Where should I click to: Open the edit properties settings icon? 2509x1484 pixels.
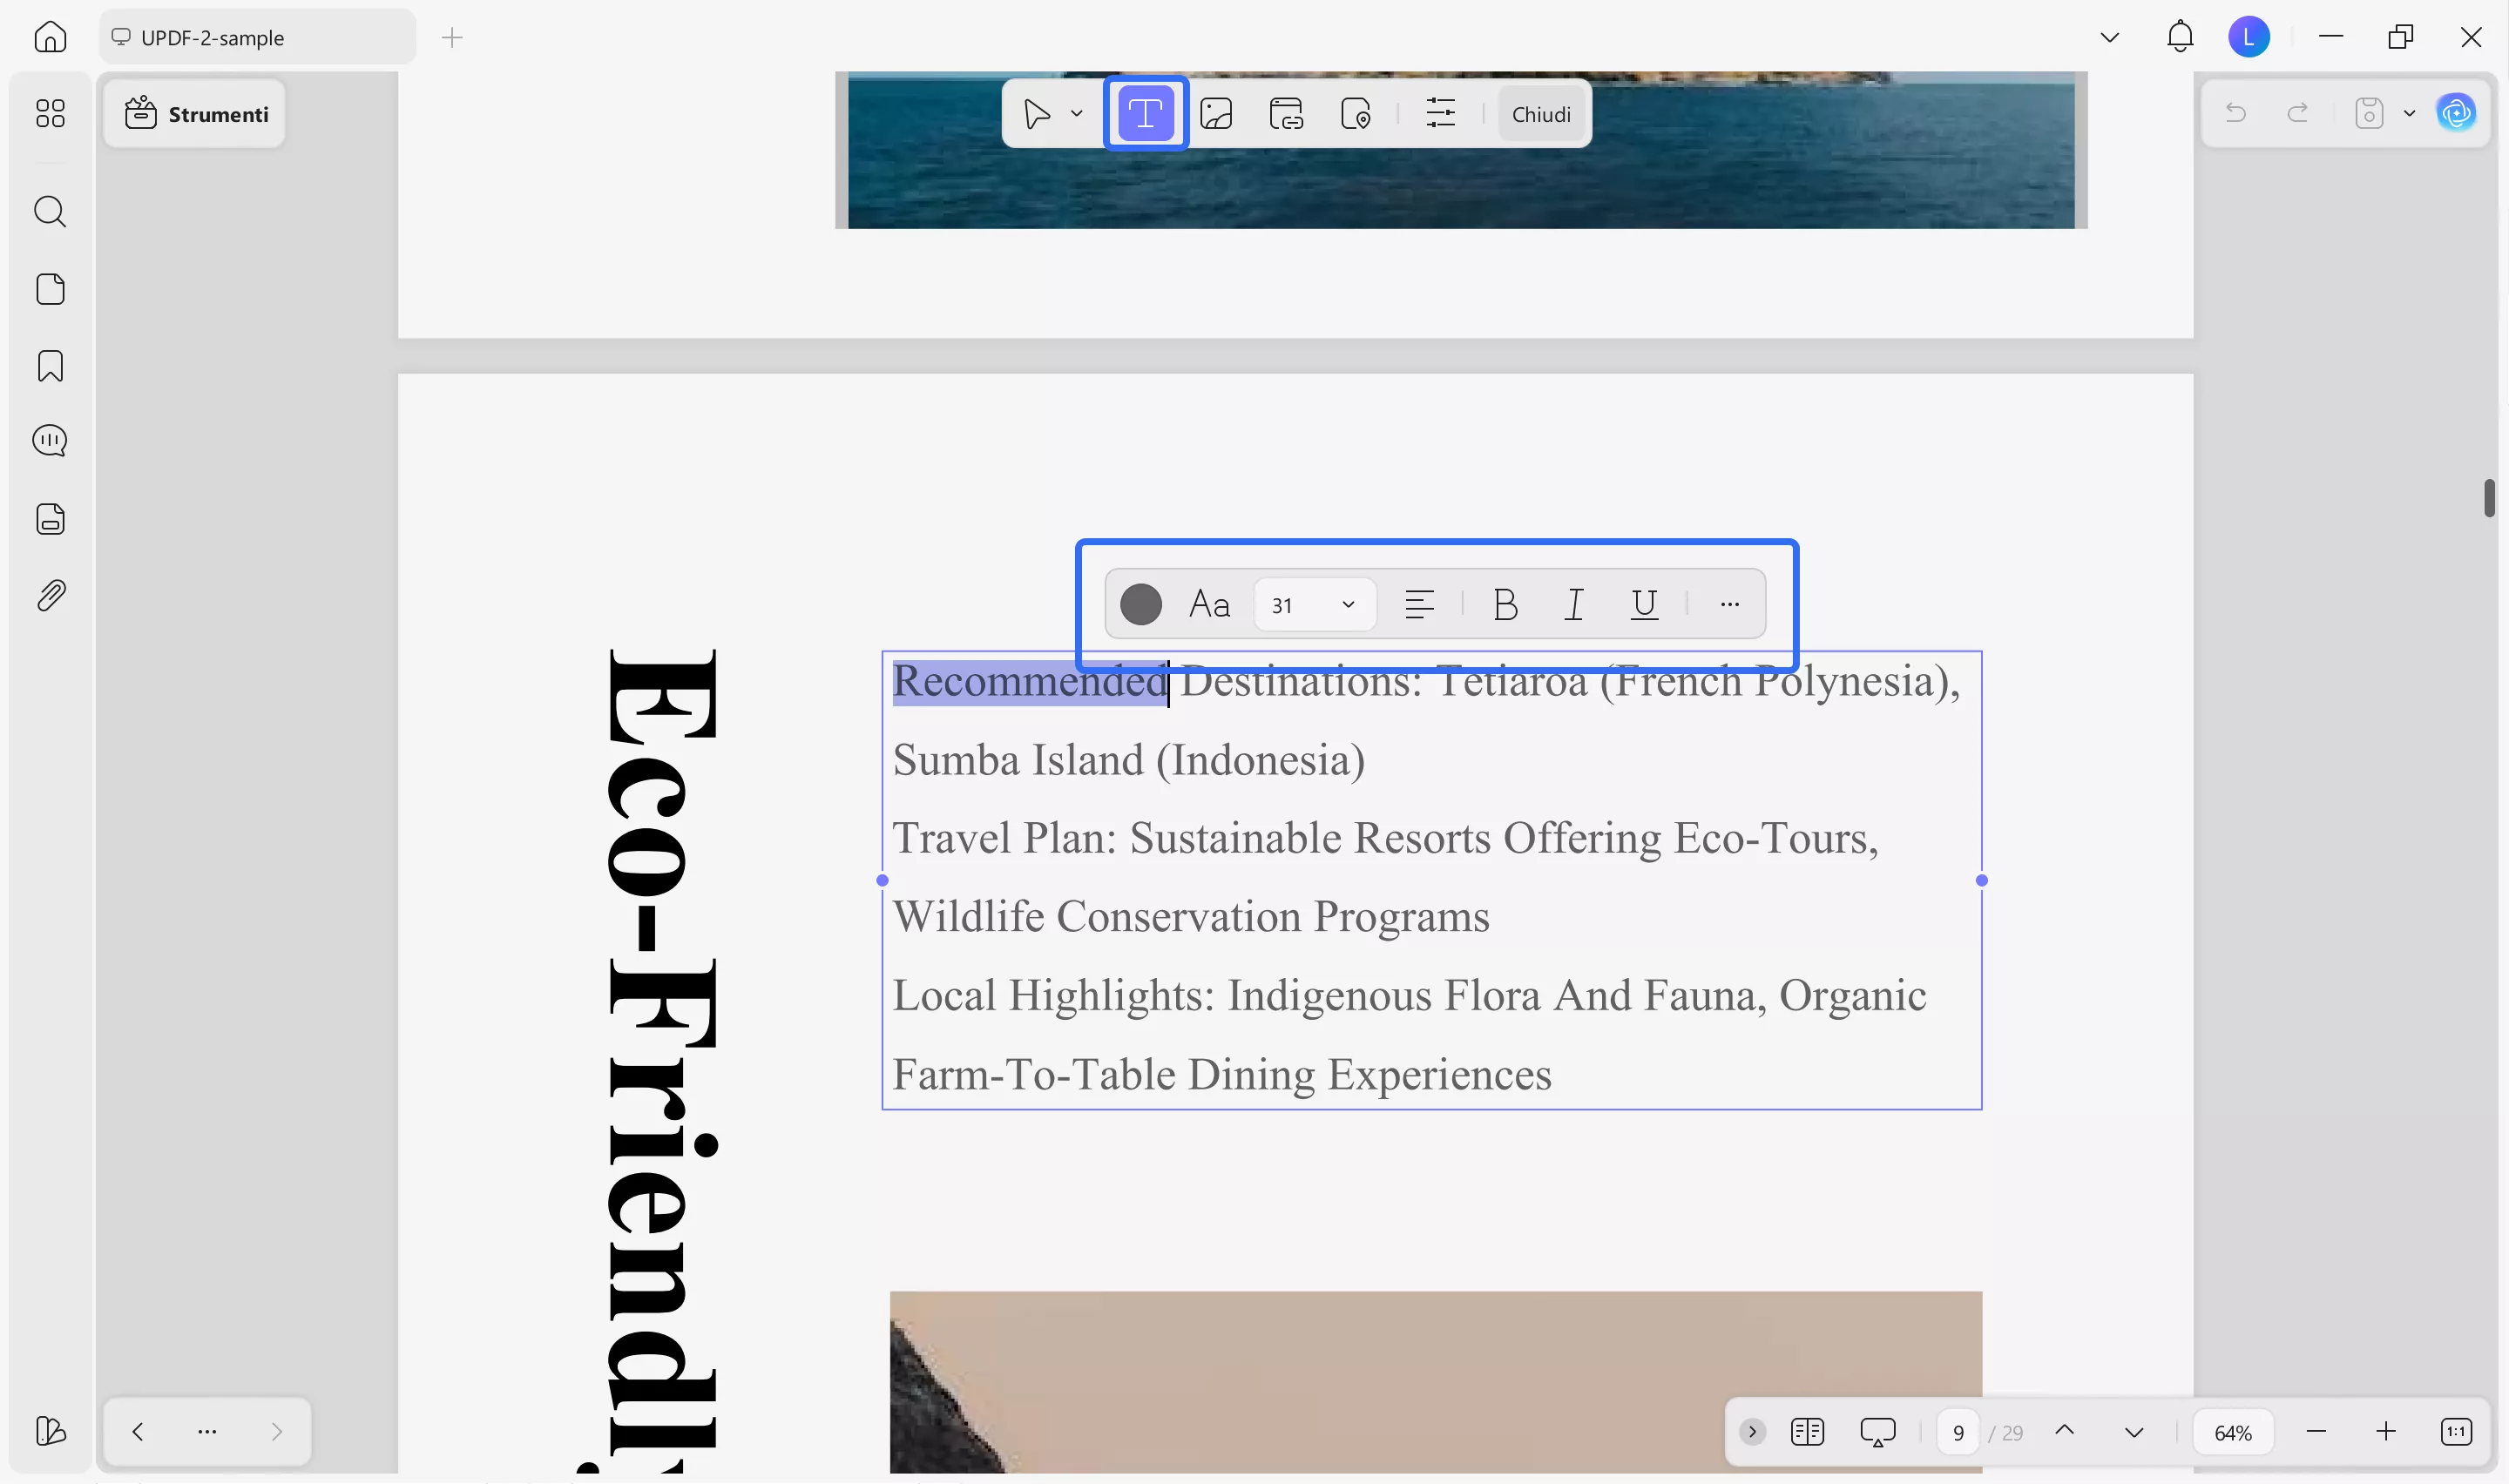click(1440, 113)
